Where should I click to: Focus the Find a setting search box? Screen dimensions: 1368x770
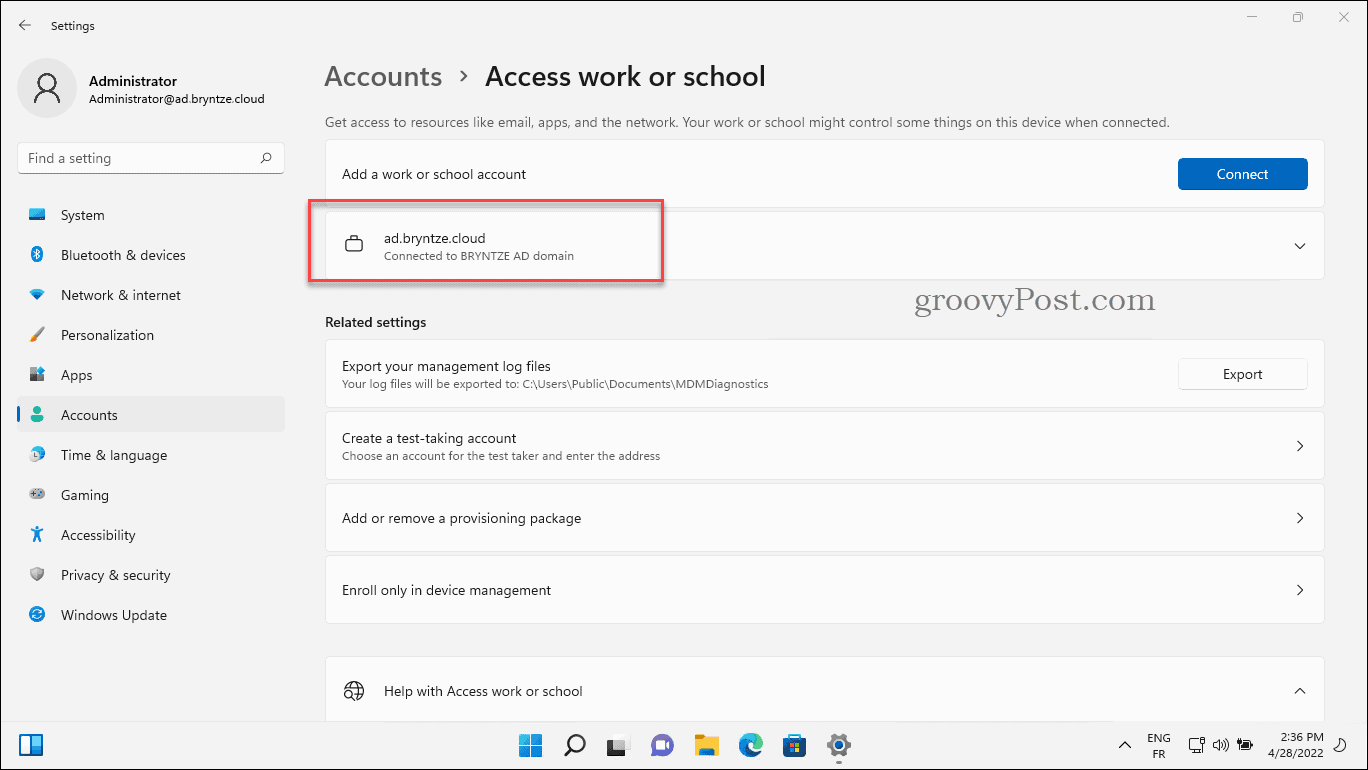[140, 158]
